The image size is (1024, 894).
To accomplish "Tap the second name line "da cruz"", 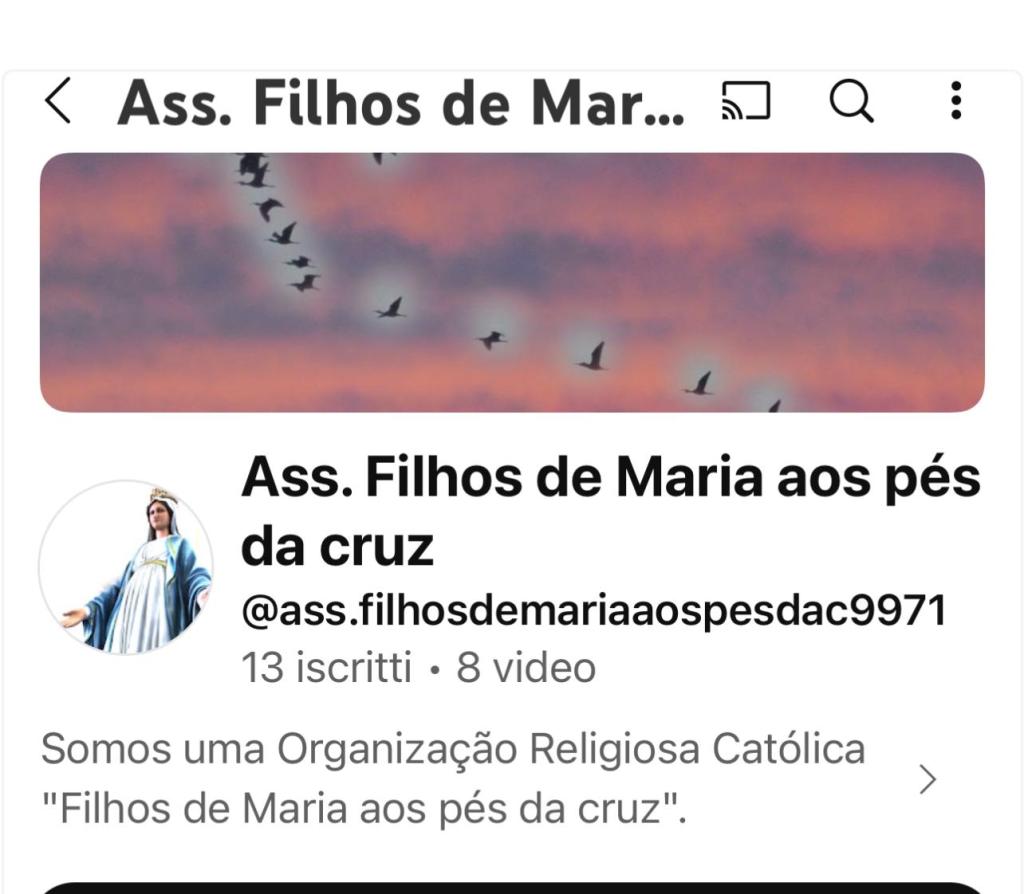I will pyautogui.click(x=337, y=547).
